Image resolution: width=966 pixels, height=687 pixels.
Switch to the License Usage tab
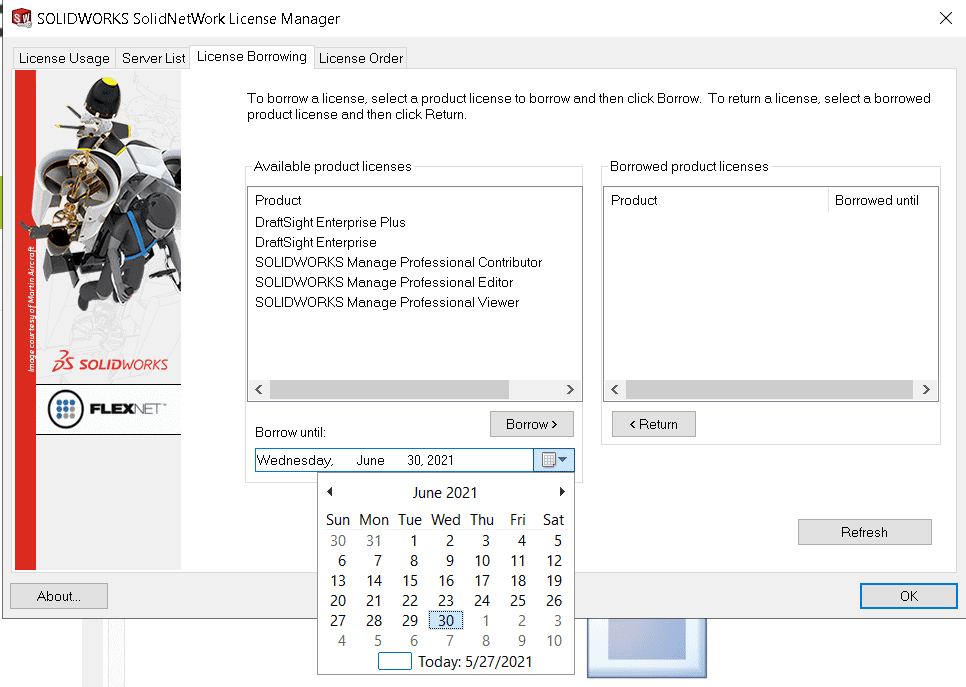point(64,58)
